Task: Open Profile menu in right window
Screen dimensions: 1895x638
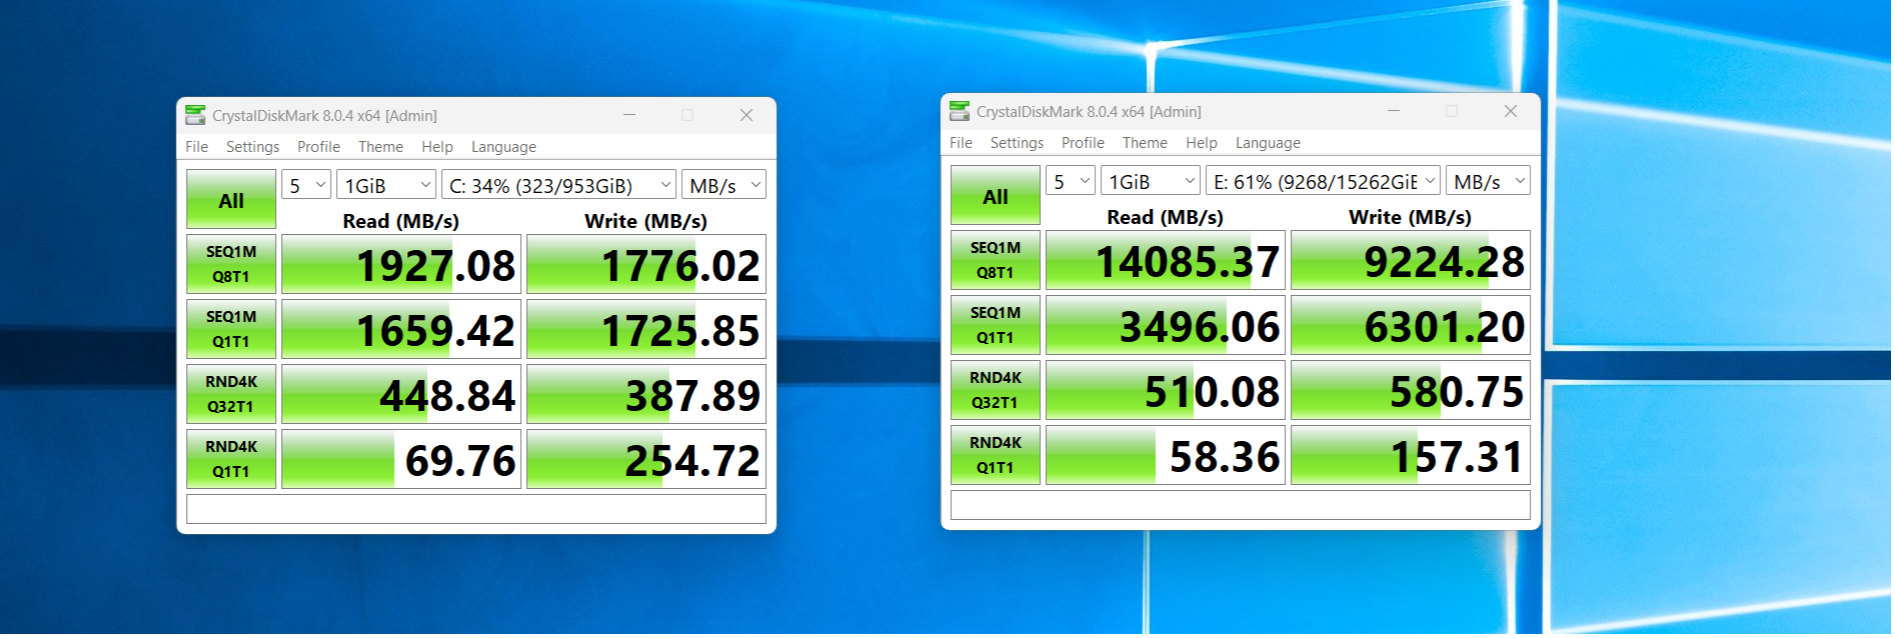Action: [x=1083, y=143]
